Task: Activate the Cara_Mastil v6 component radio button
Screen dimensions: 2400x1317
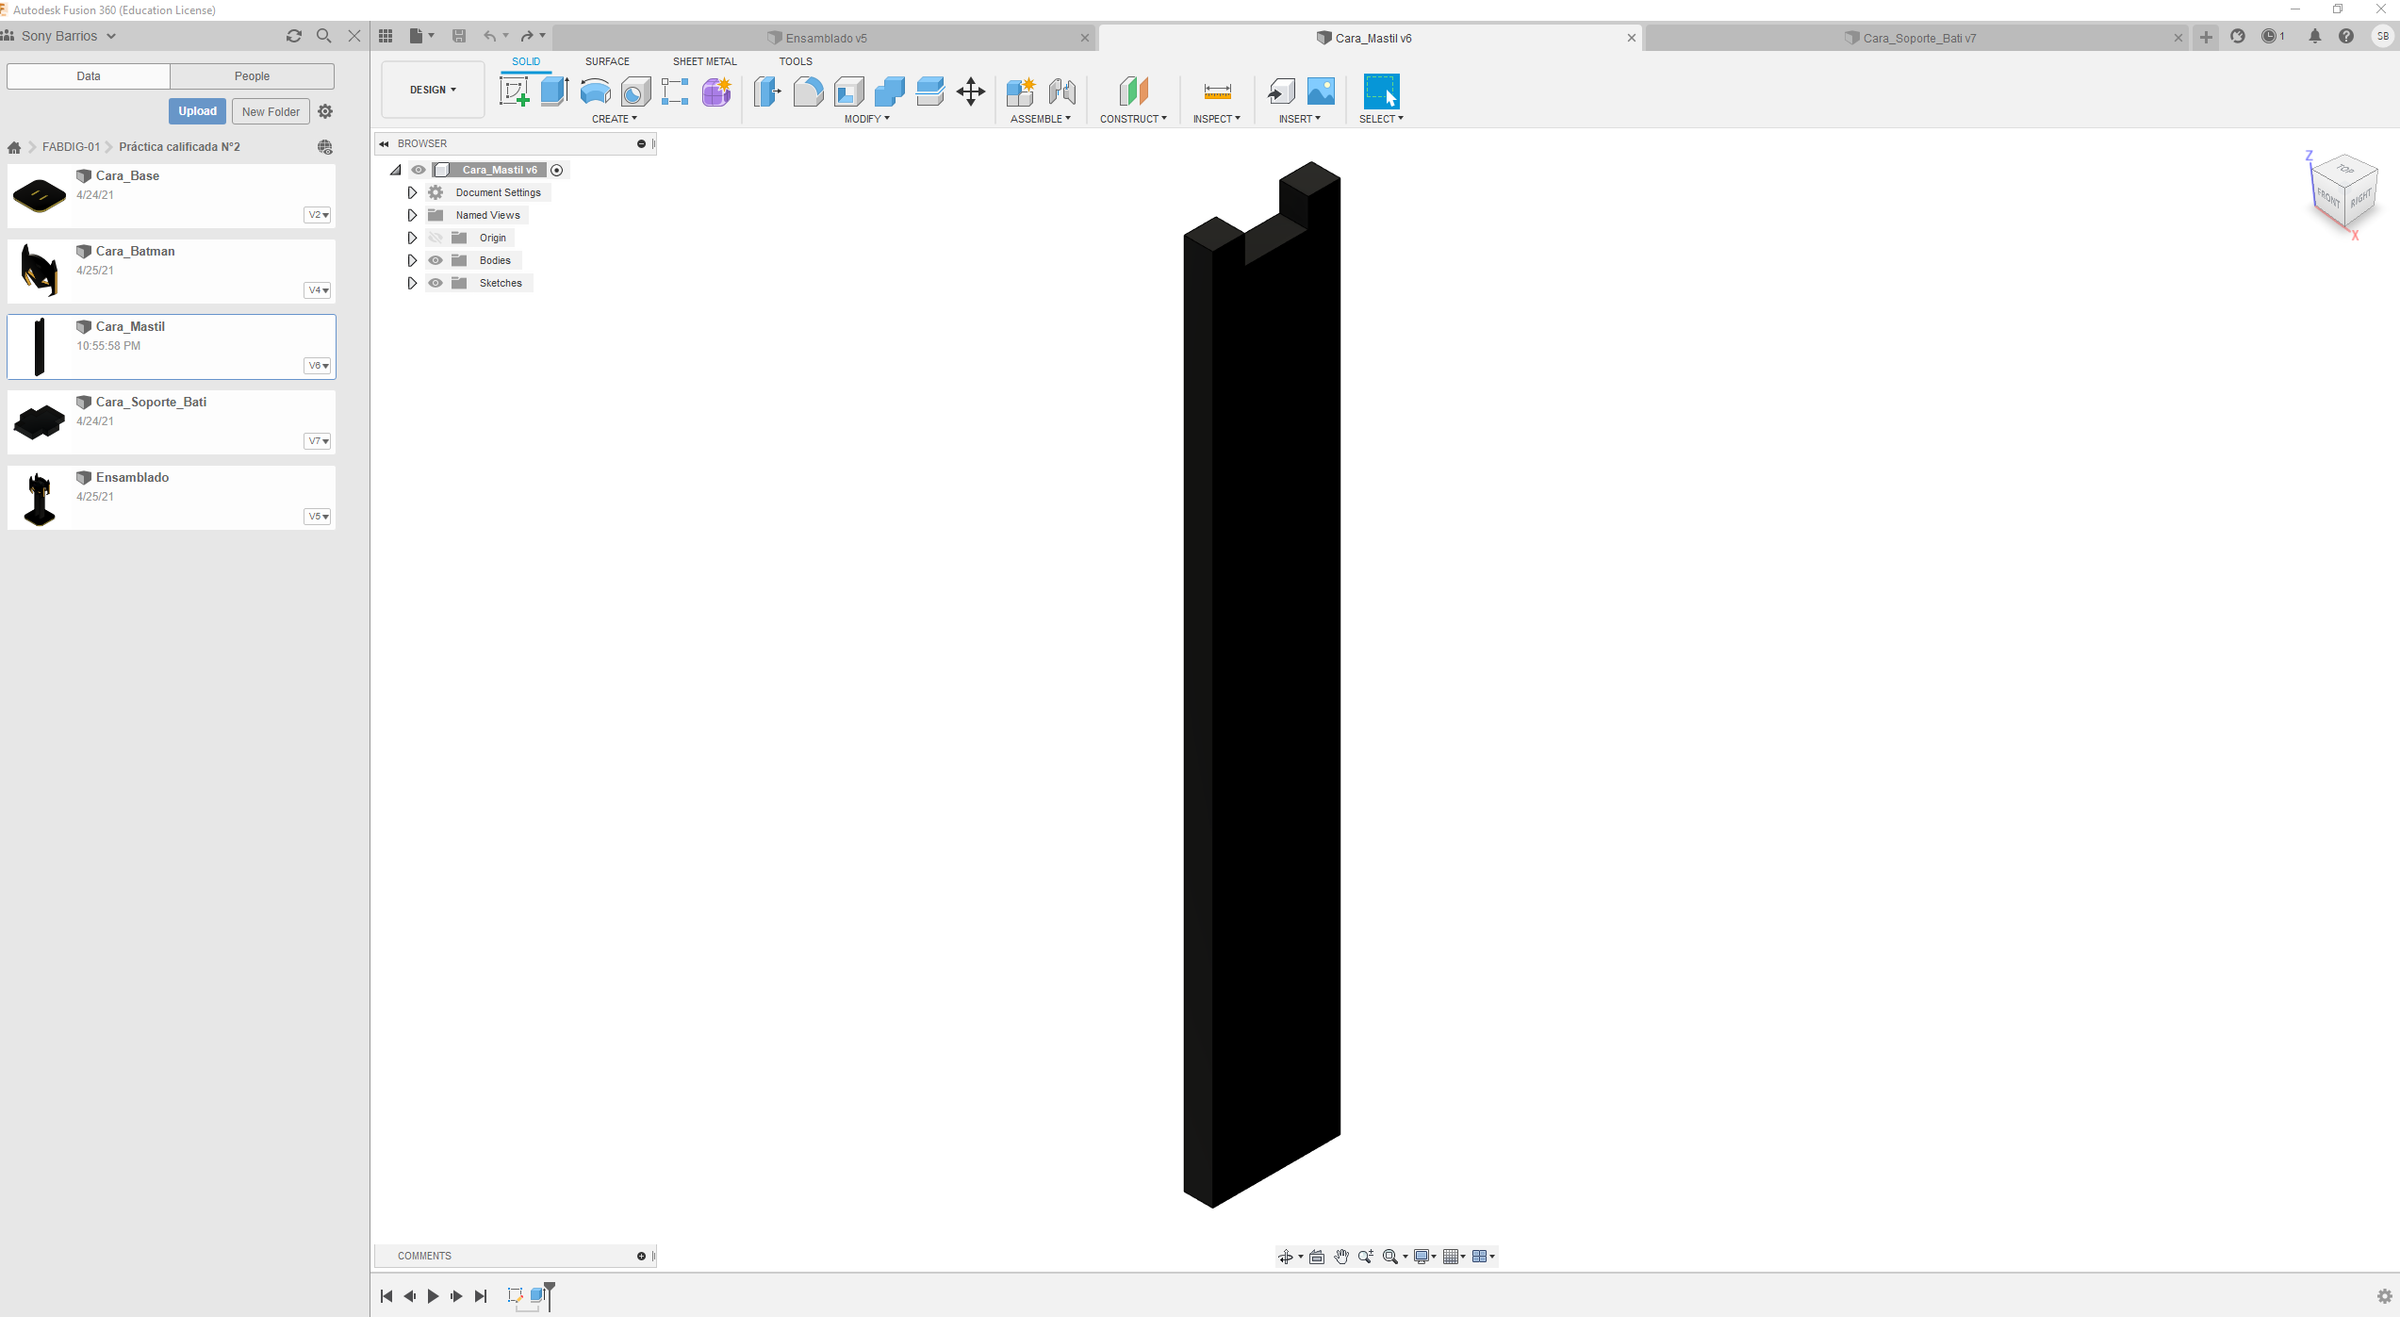Action: pos(557,170)
